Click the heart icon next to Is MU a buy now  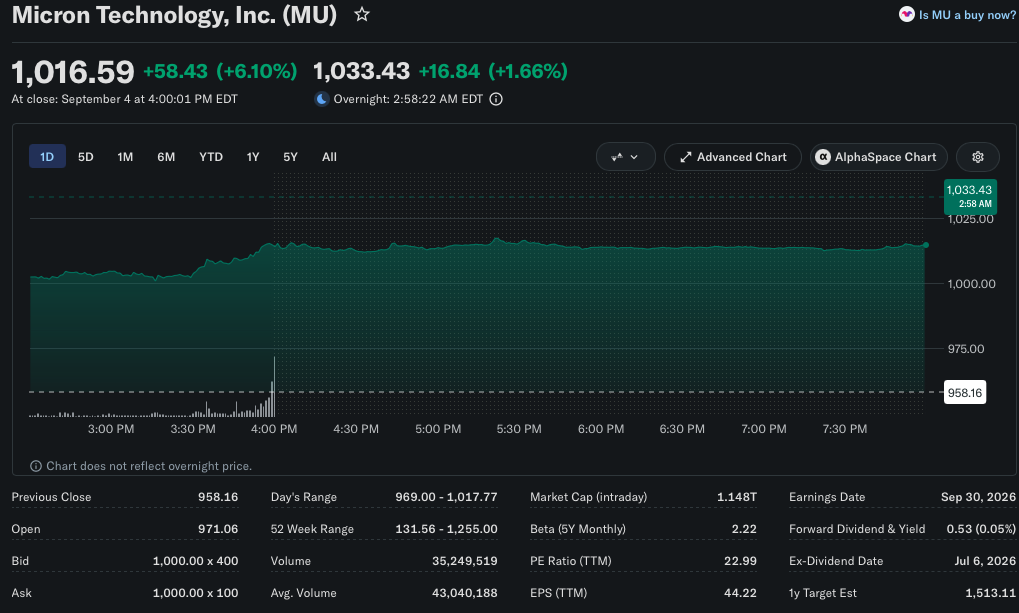pos(907,14)
